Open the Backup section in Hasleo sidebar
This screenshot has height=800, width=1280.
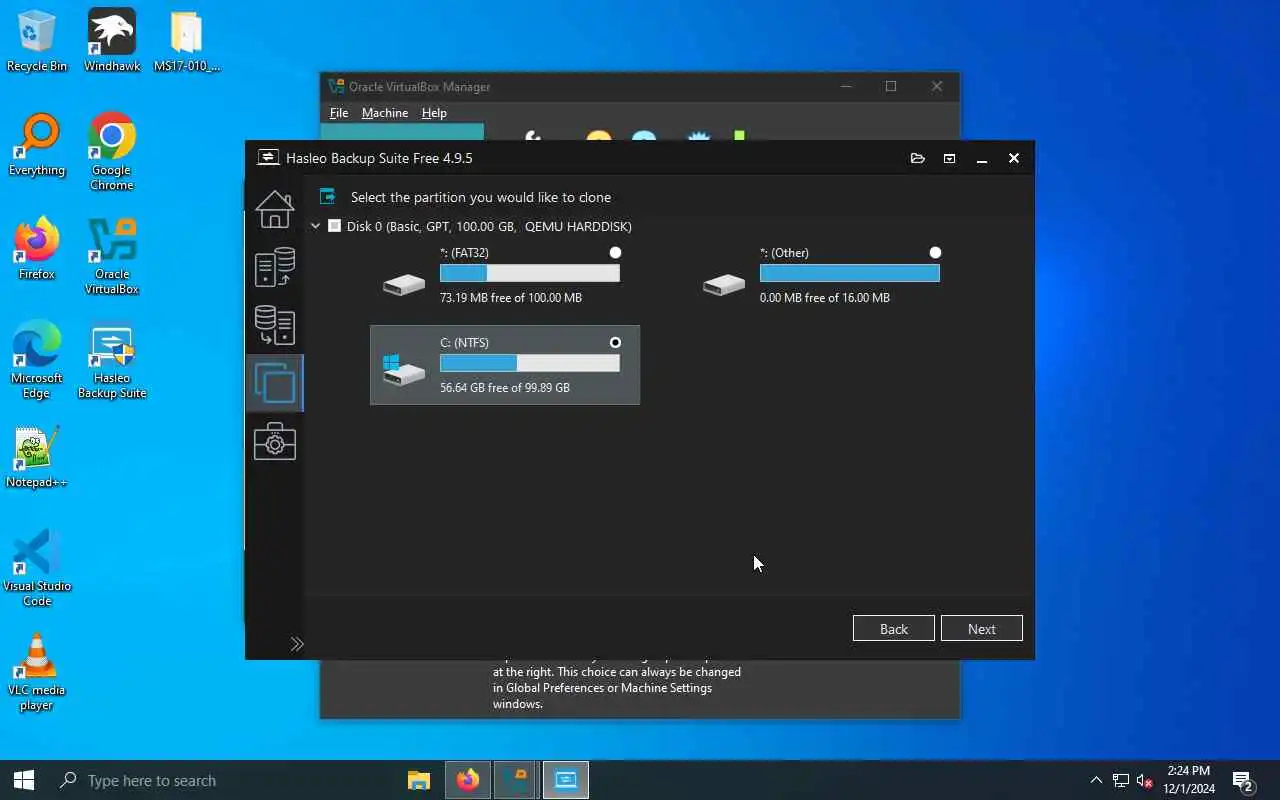click(274, 267)
